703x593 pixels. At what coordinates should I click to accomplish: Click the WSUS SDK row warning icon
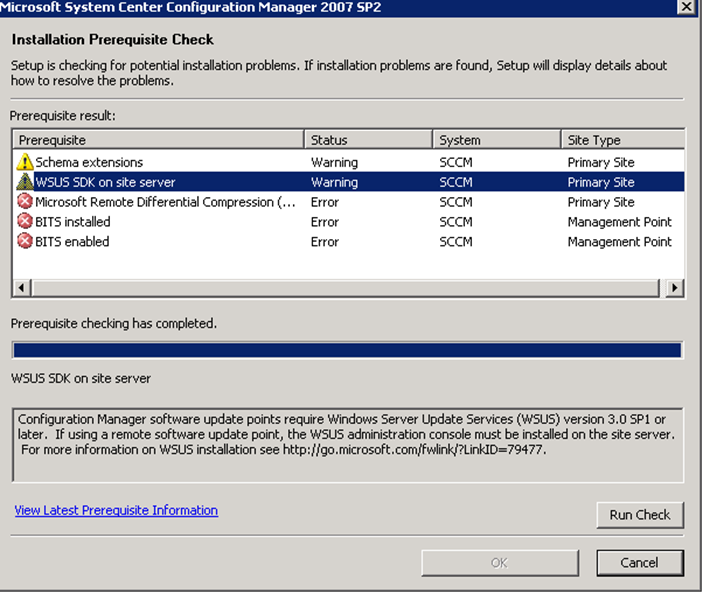tap(25, 182)
